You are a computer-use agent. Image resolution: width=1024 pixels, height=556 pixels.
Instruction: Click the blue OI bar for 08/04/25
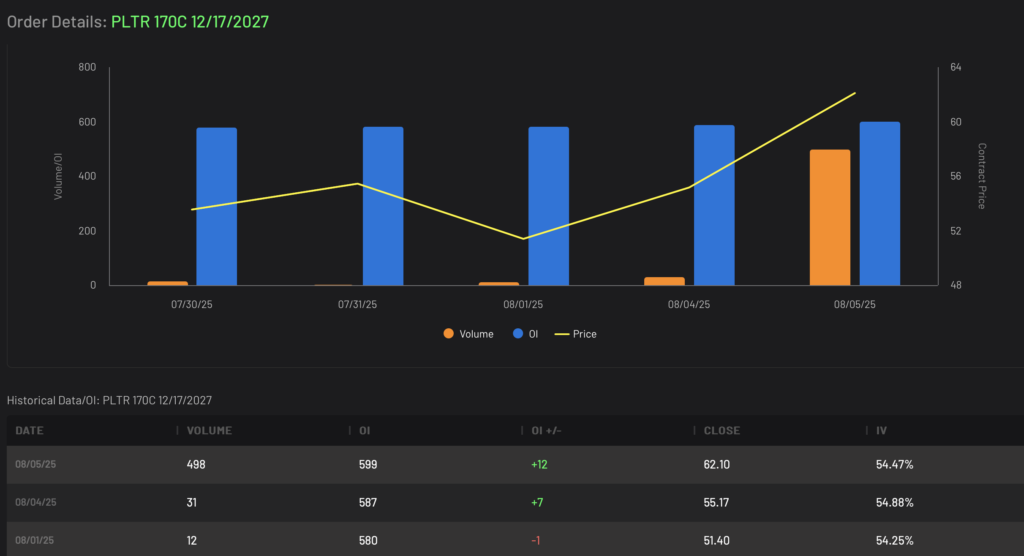tap(714, 205)
